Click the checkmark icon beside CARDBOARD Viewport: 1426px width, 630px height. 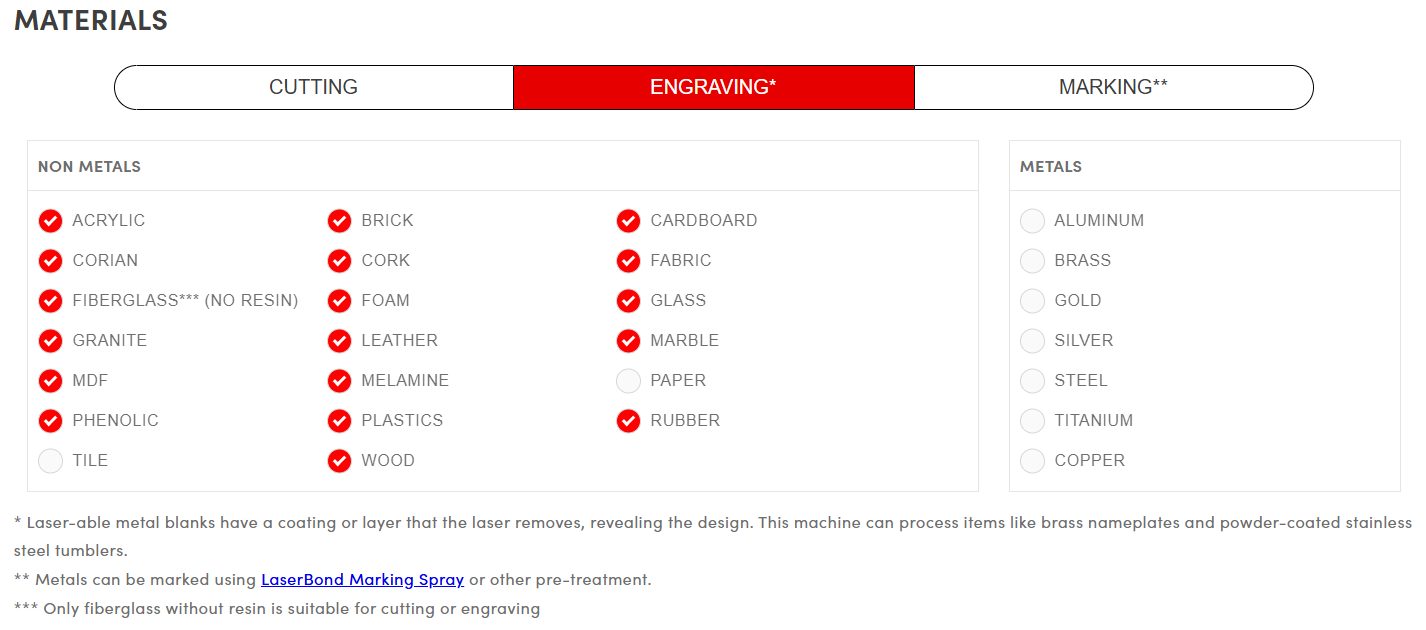point(628,221)
